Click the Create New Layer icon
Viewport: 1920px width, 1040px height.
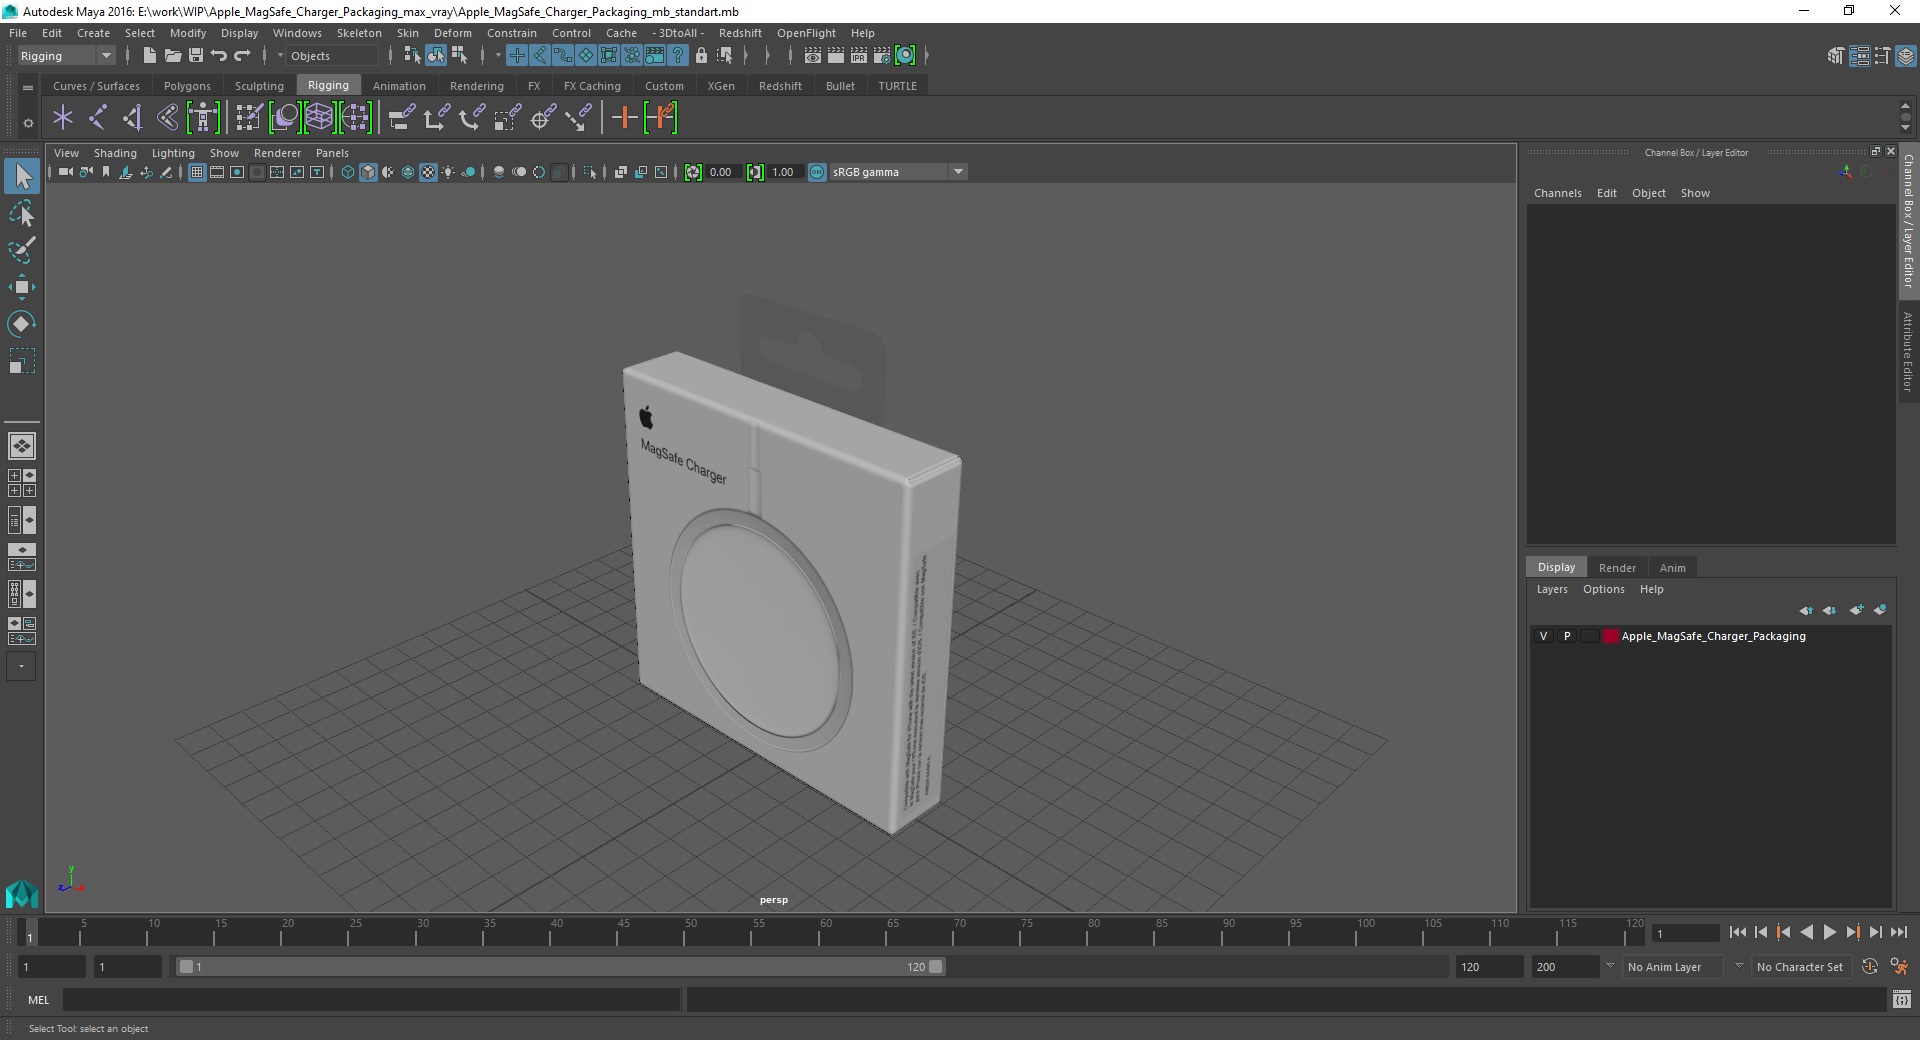[1856, 610]
